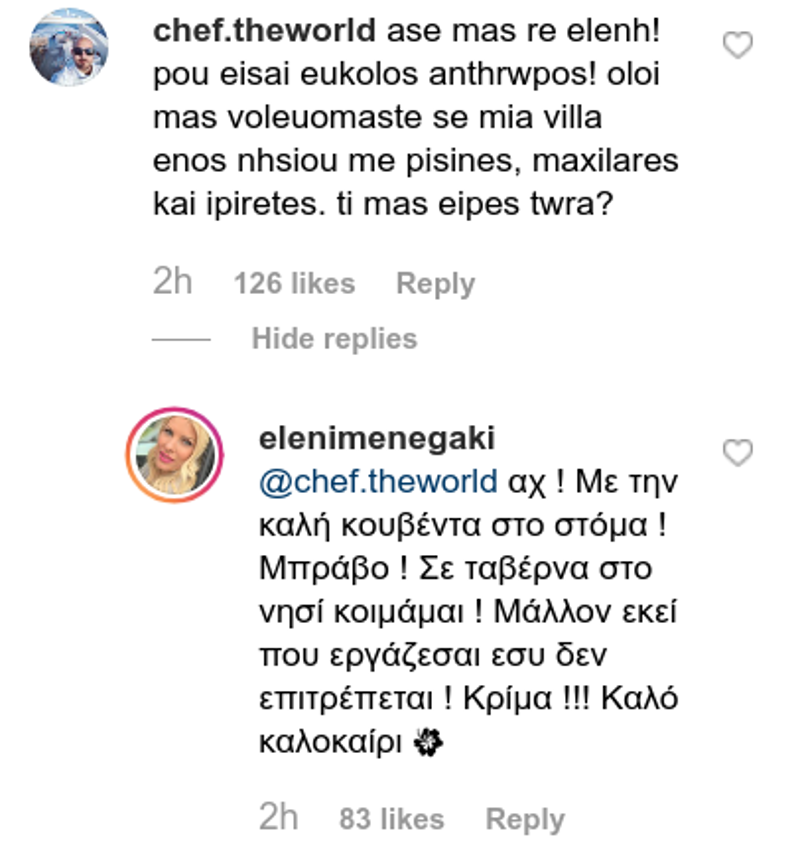Viewport: 800px width, 849px height.
Task: Reply to elenimenegaki's comment
Action: pos(525,820)
